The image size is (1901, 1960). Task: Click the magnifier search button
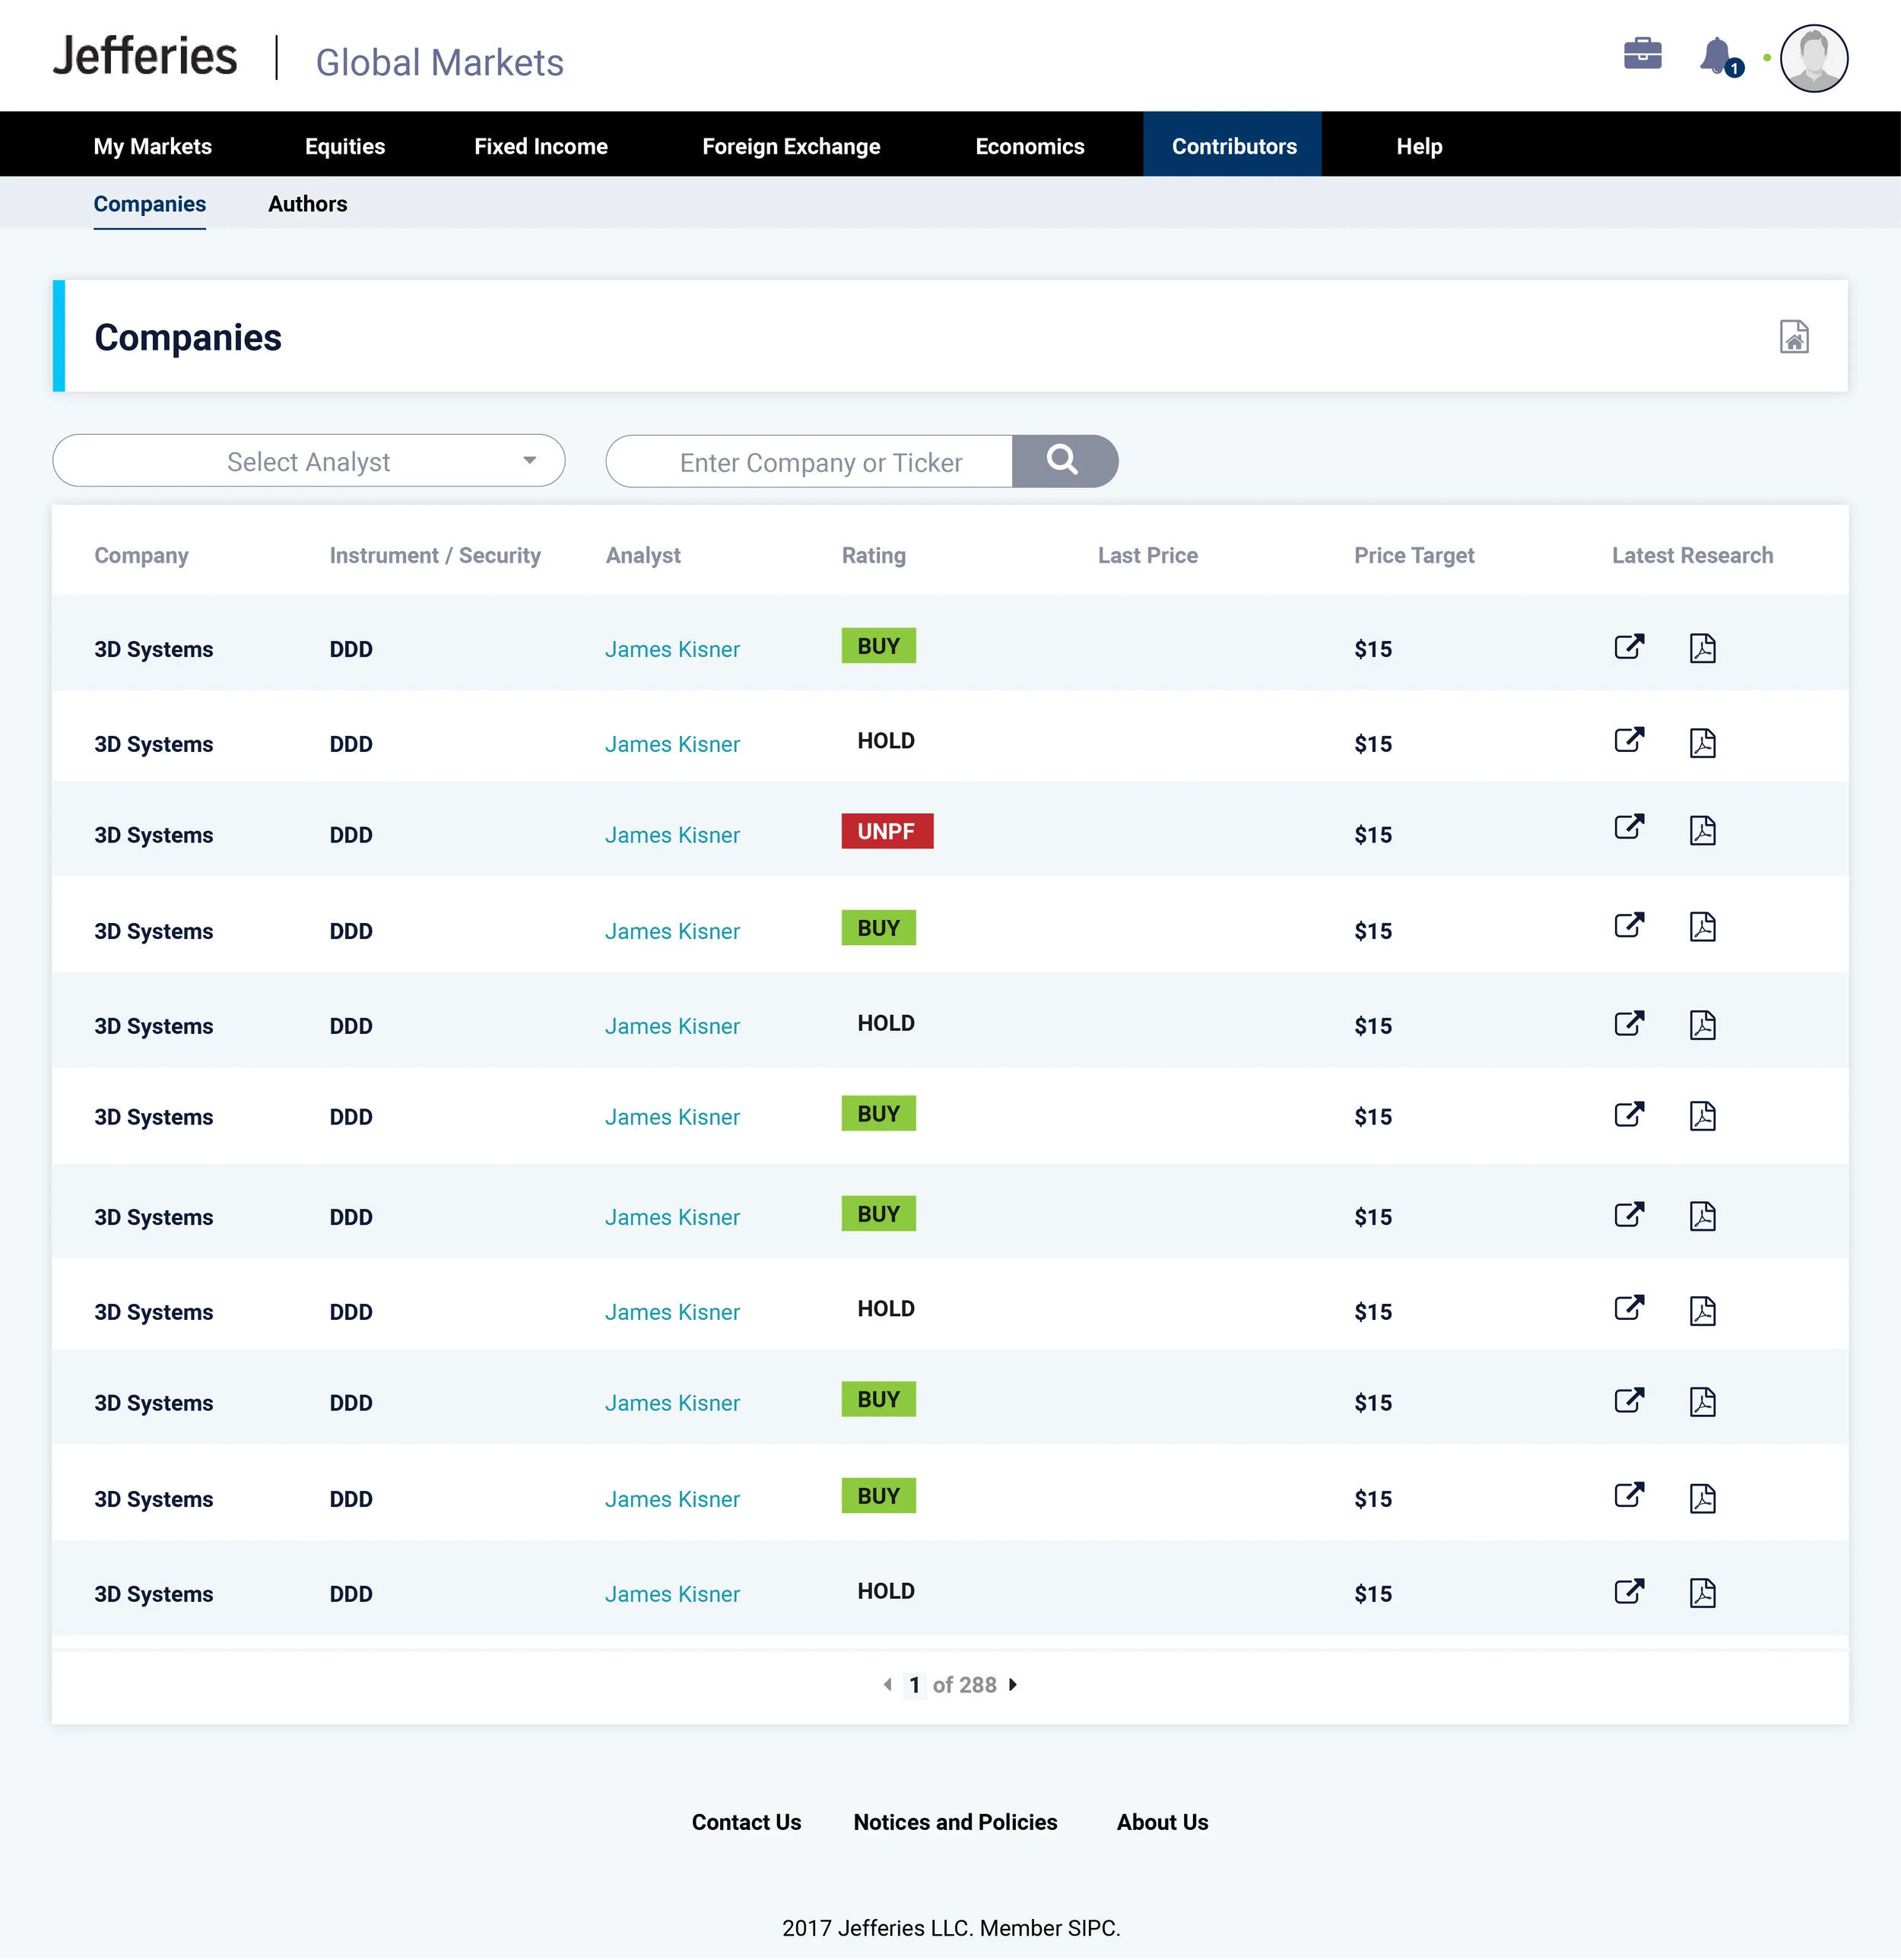point(1064,461)
